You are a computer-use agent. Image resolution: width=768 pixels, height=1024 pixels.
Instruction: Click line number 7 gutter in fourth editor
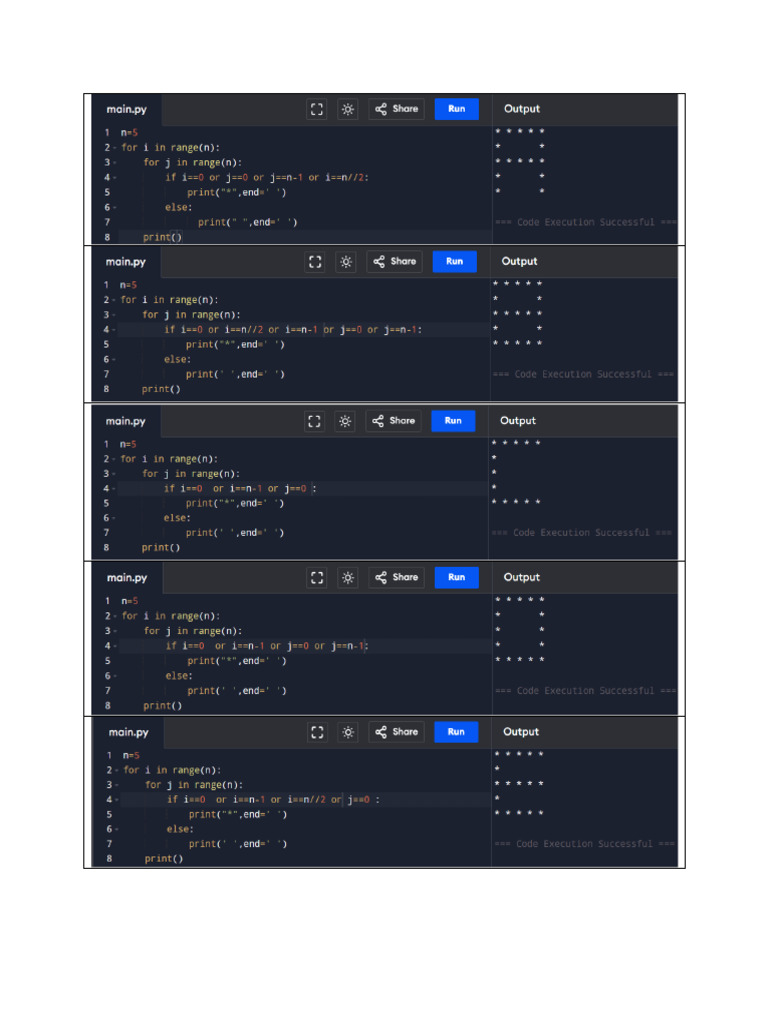click(108, 691)
